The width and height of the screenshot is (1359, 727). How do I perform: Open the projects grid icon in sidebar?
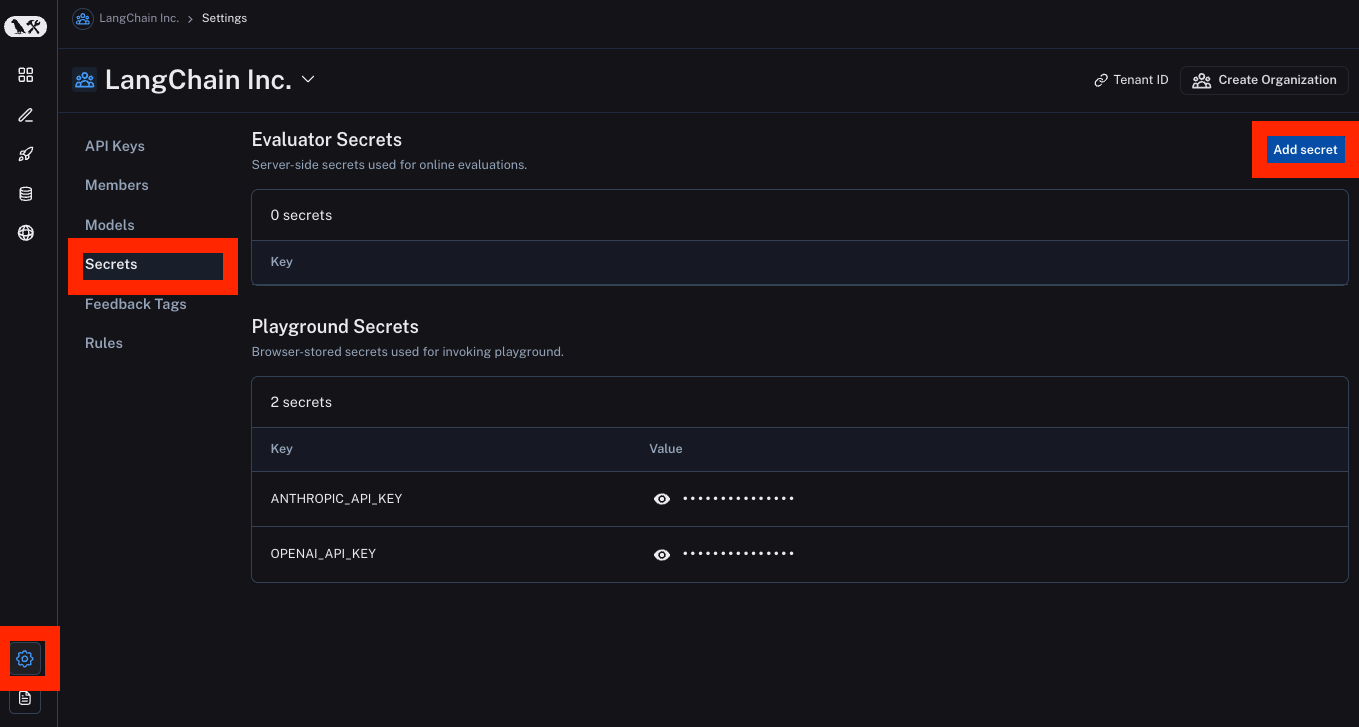pyautogui.click(x=26, y=75)
